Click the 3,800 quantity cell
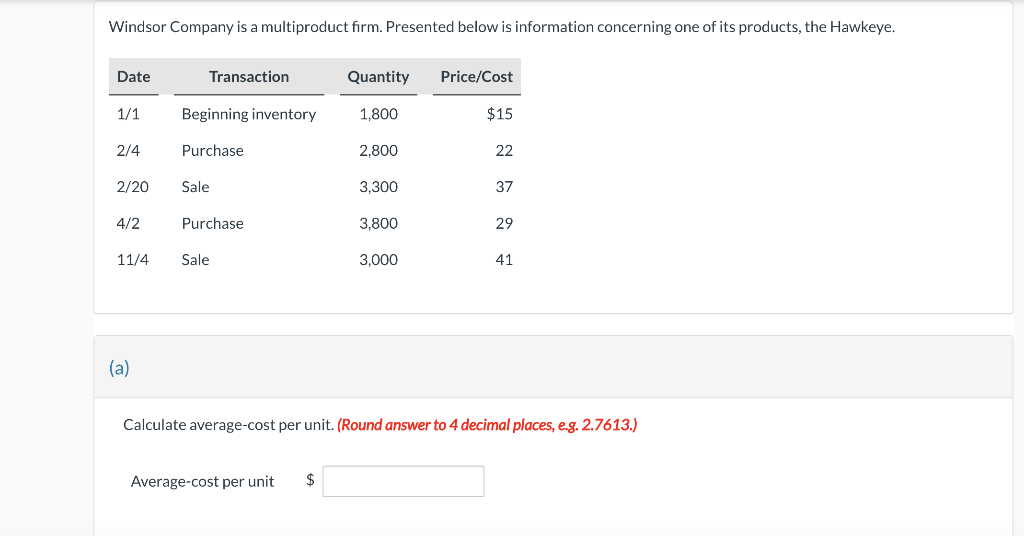Screen dimensions: 1024x536 coord(378,223)
